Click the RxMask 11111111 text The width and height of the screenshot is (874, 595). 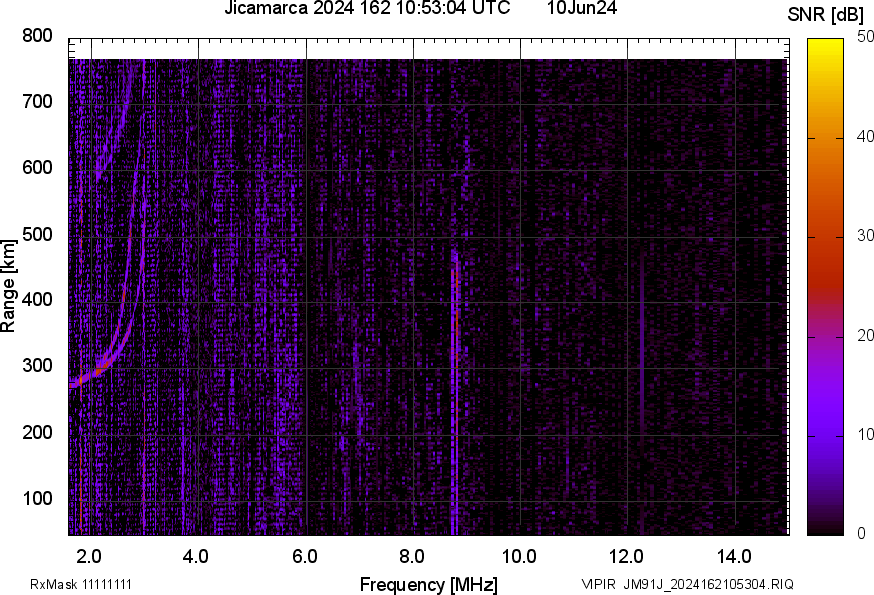pyautogui.click(x=81, y=584)
